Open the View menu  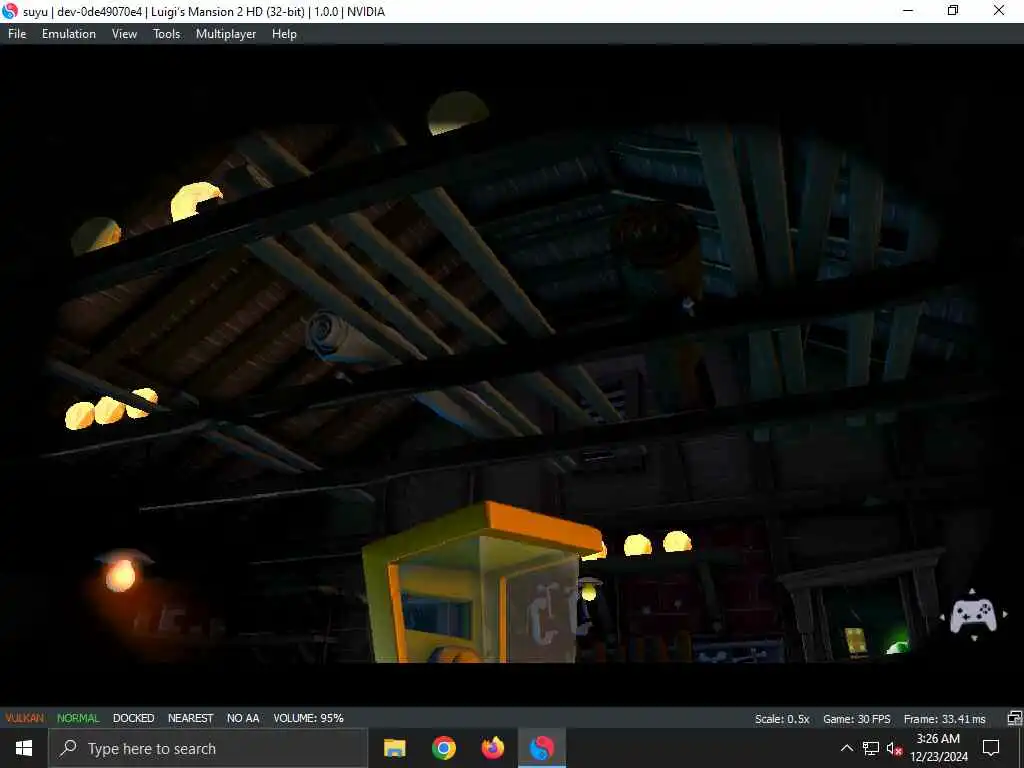pyautogui.click(x=124, y=34)
